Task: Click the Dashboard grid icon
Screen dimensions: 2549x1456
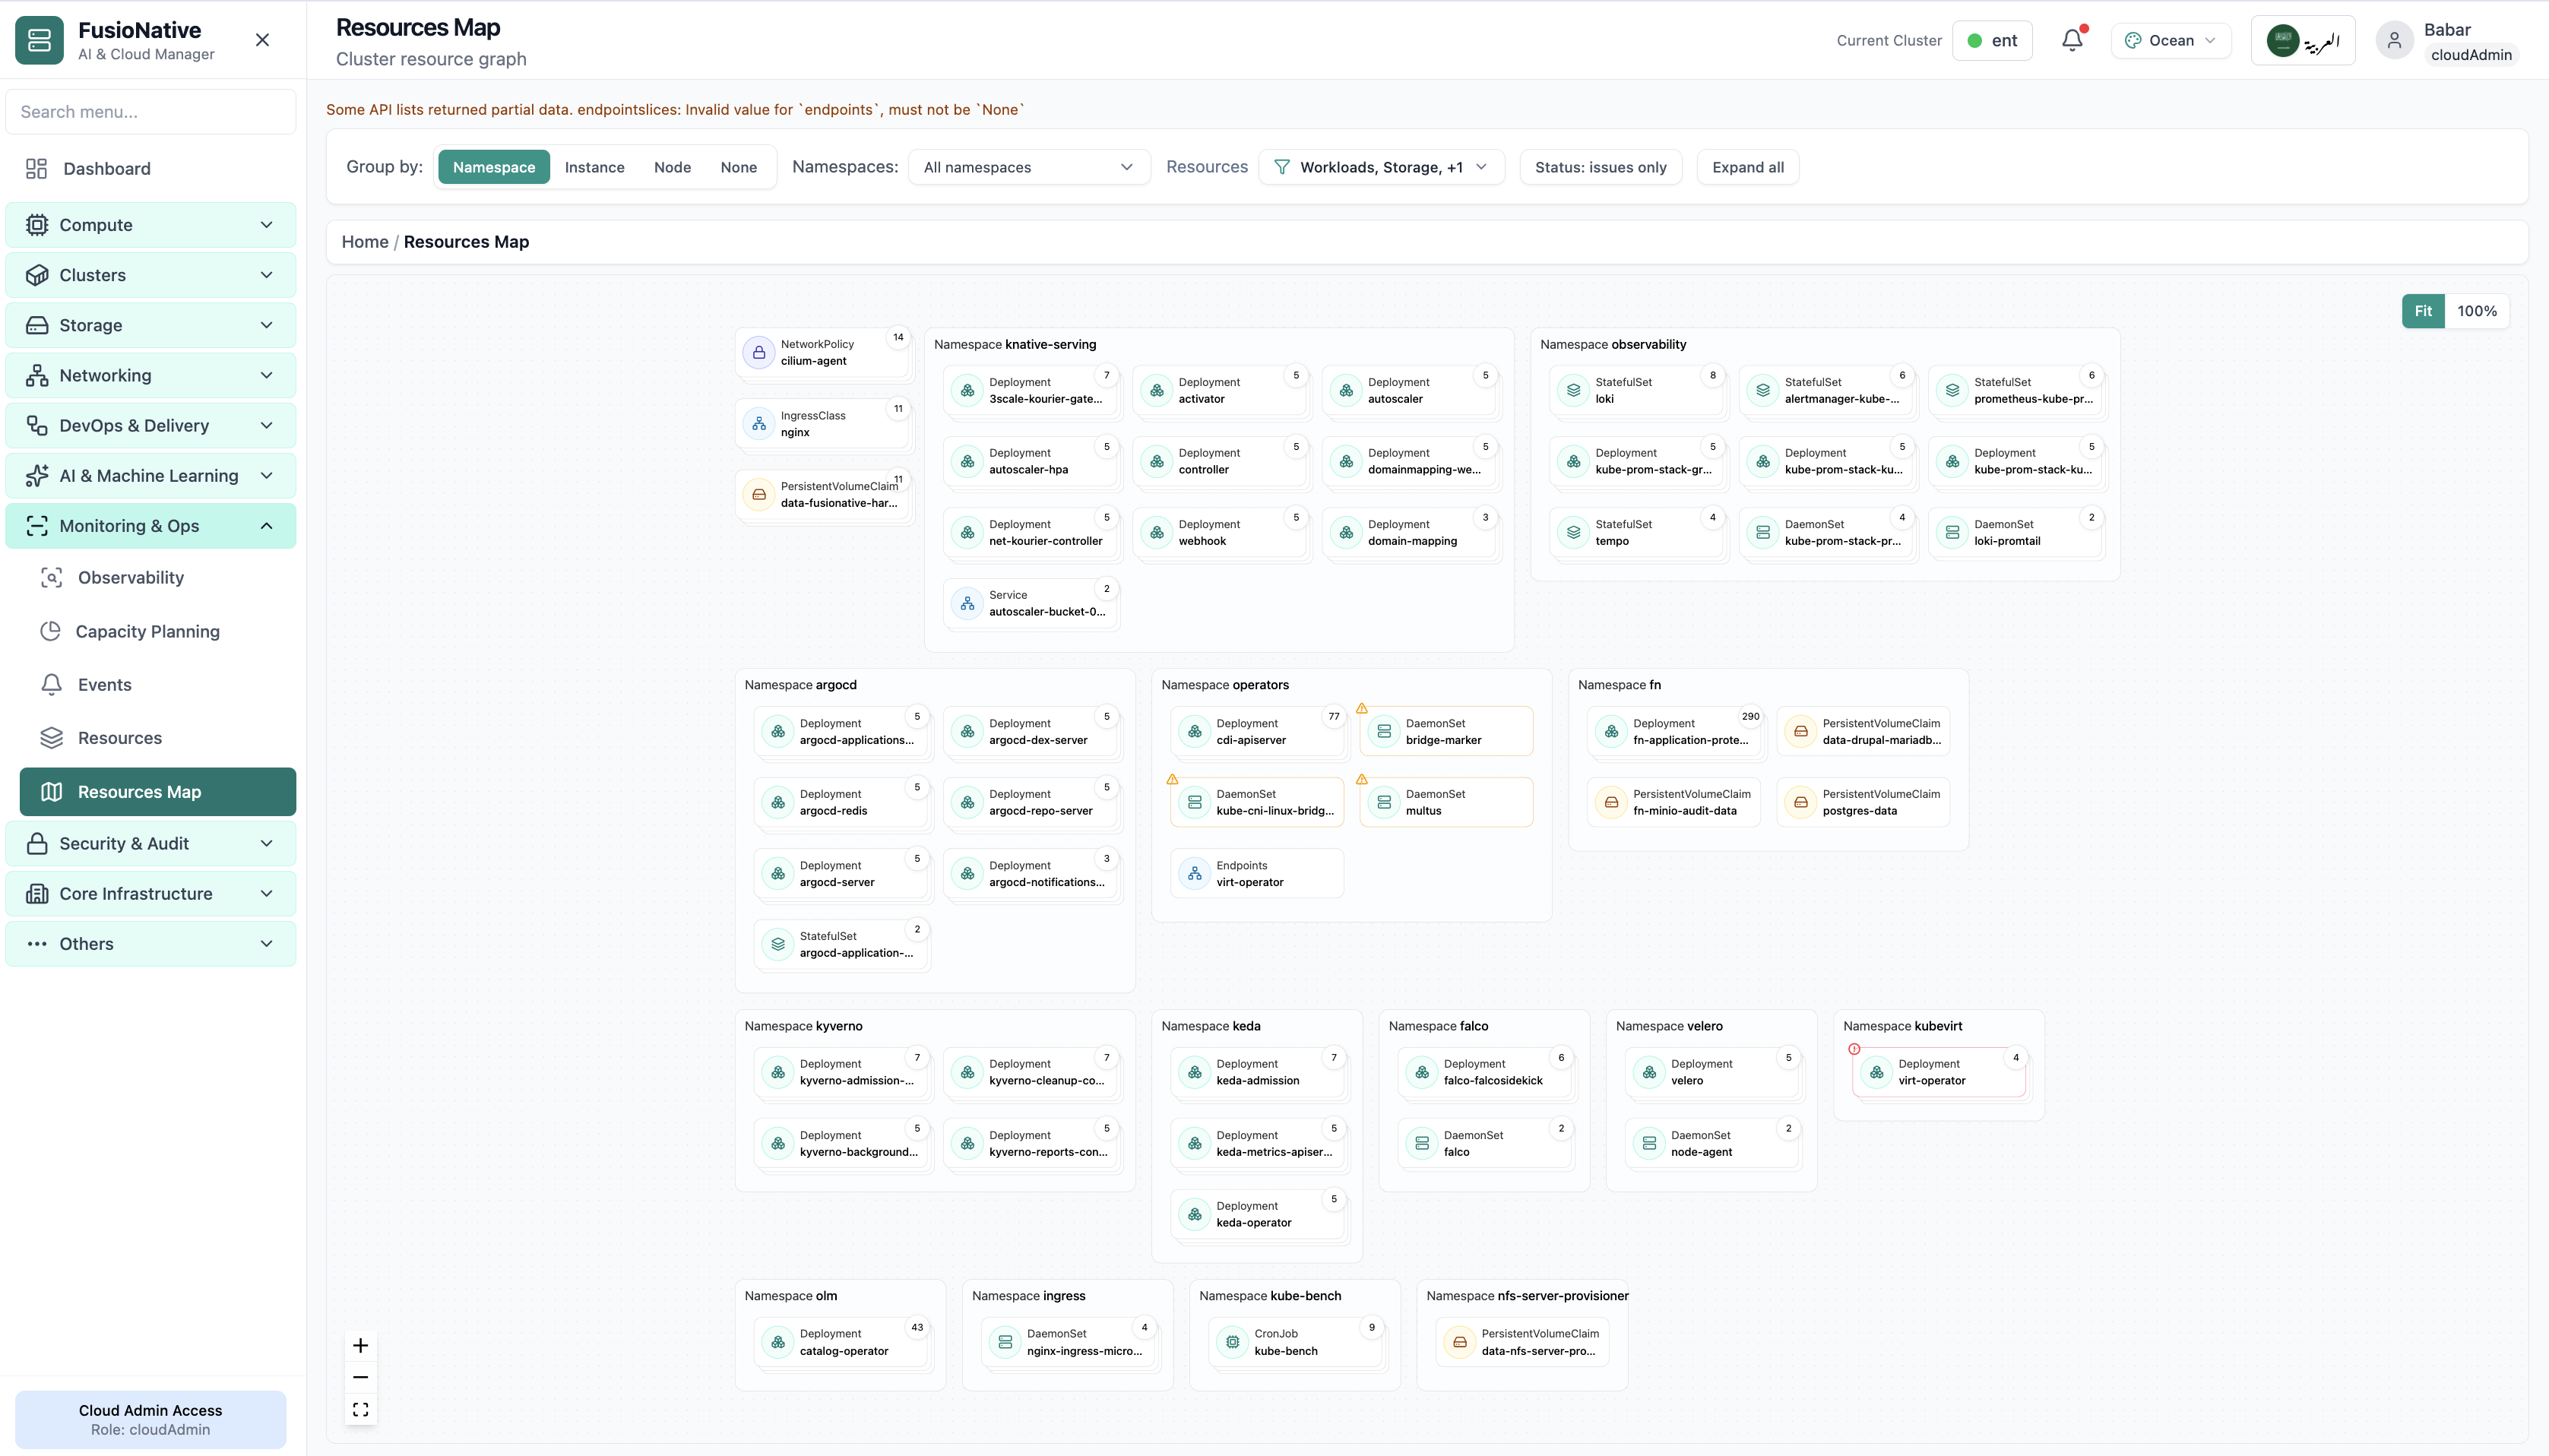Action: pyautogui.click(x=36, y=168)
